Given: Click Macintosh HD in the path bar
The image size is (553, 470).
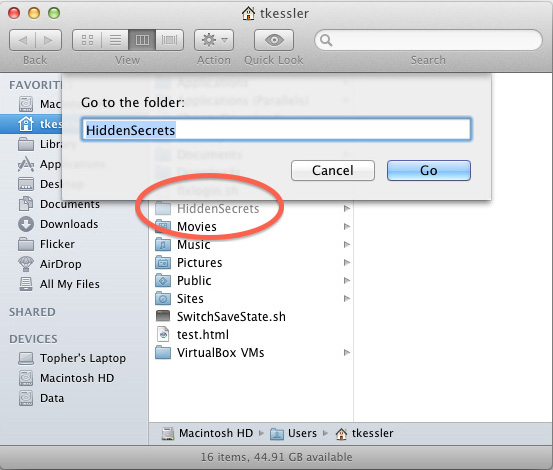Looking at the screenshot, I should point(208,433).
